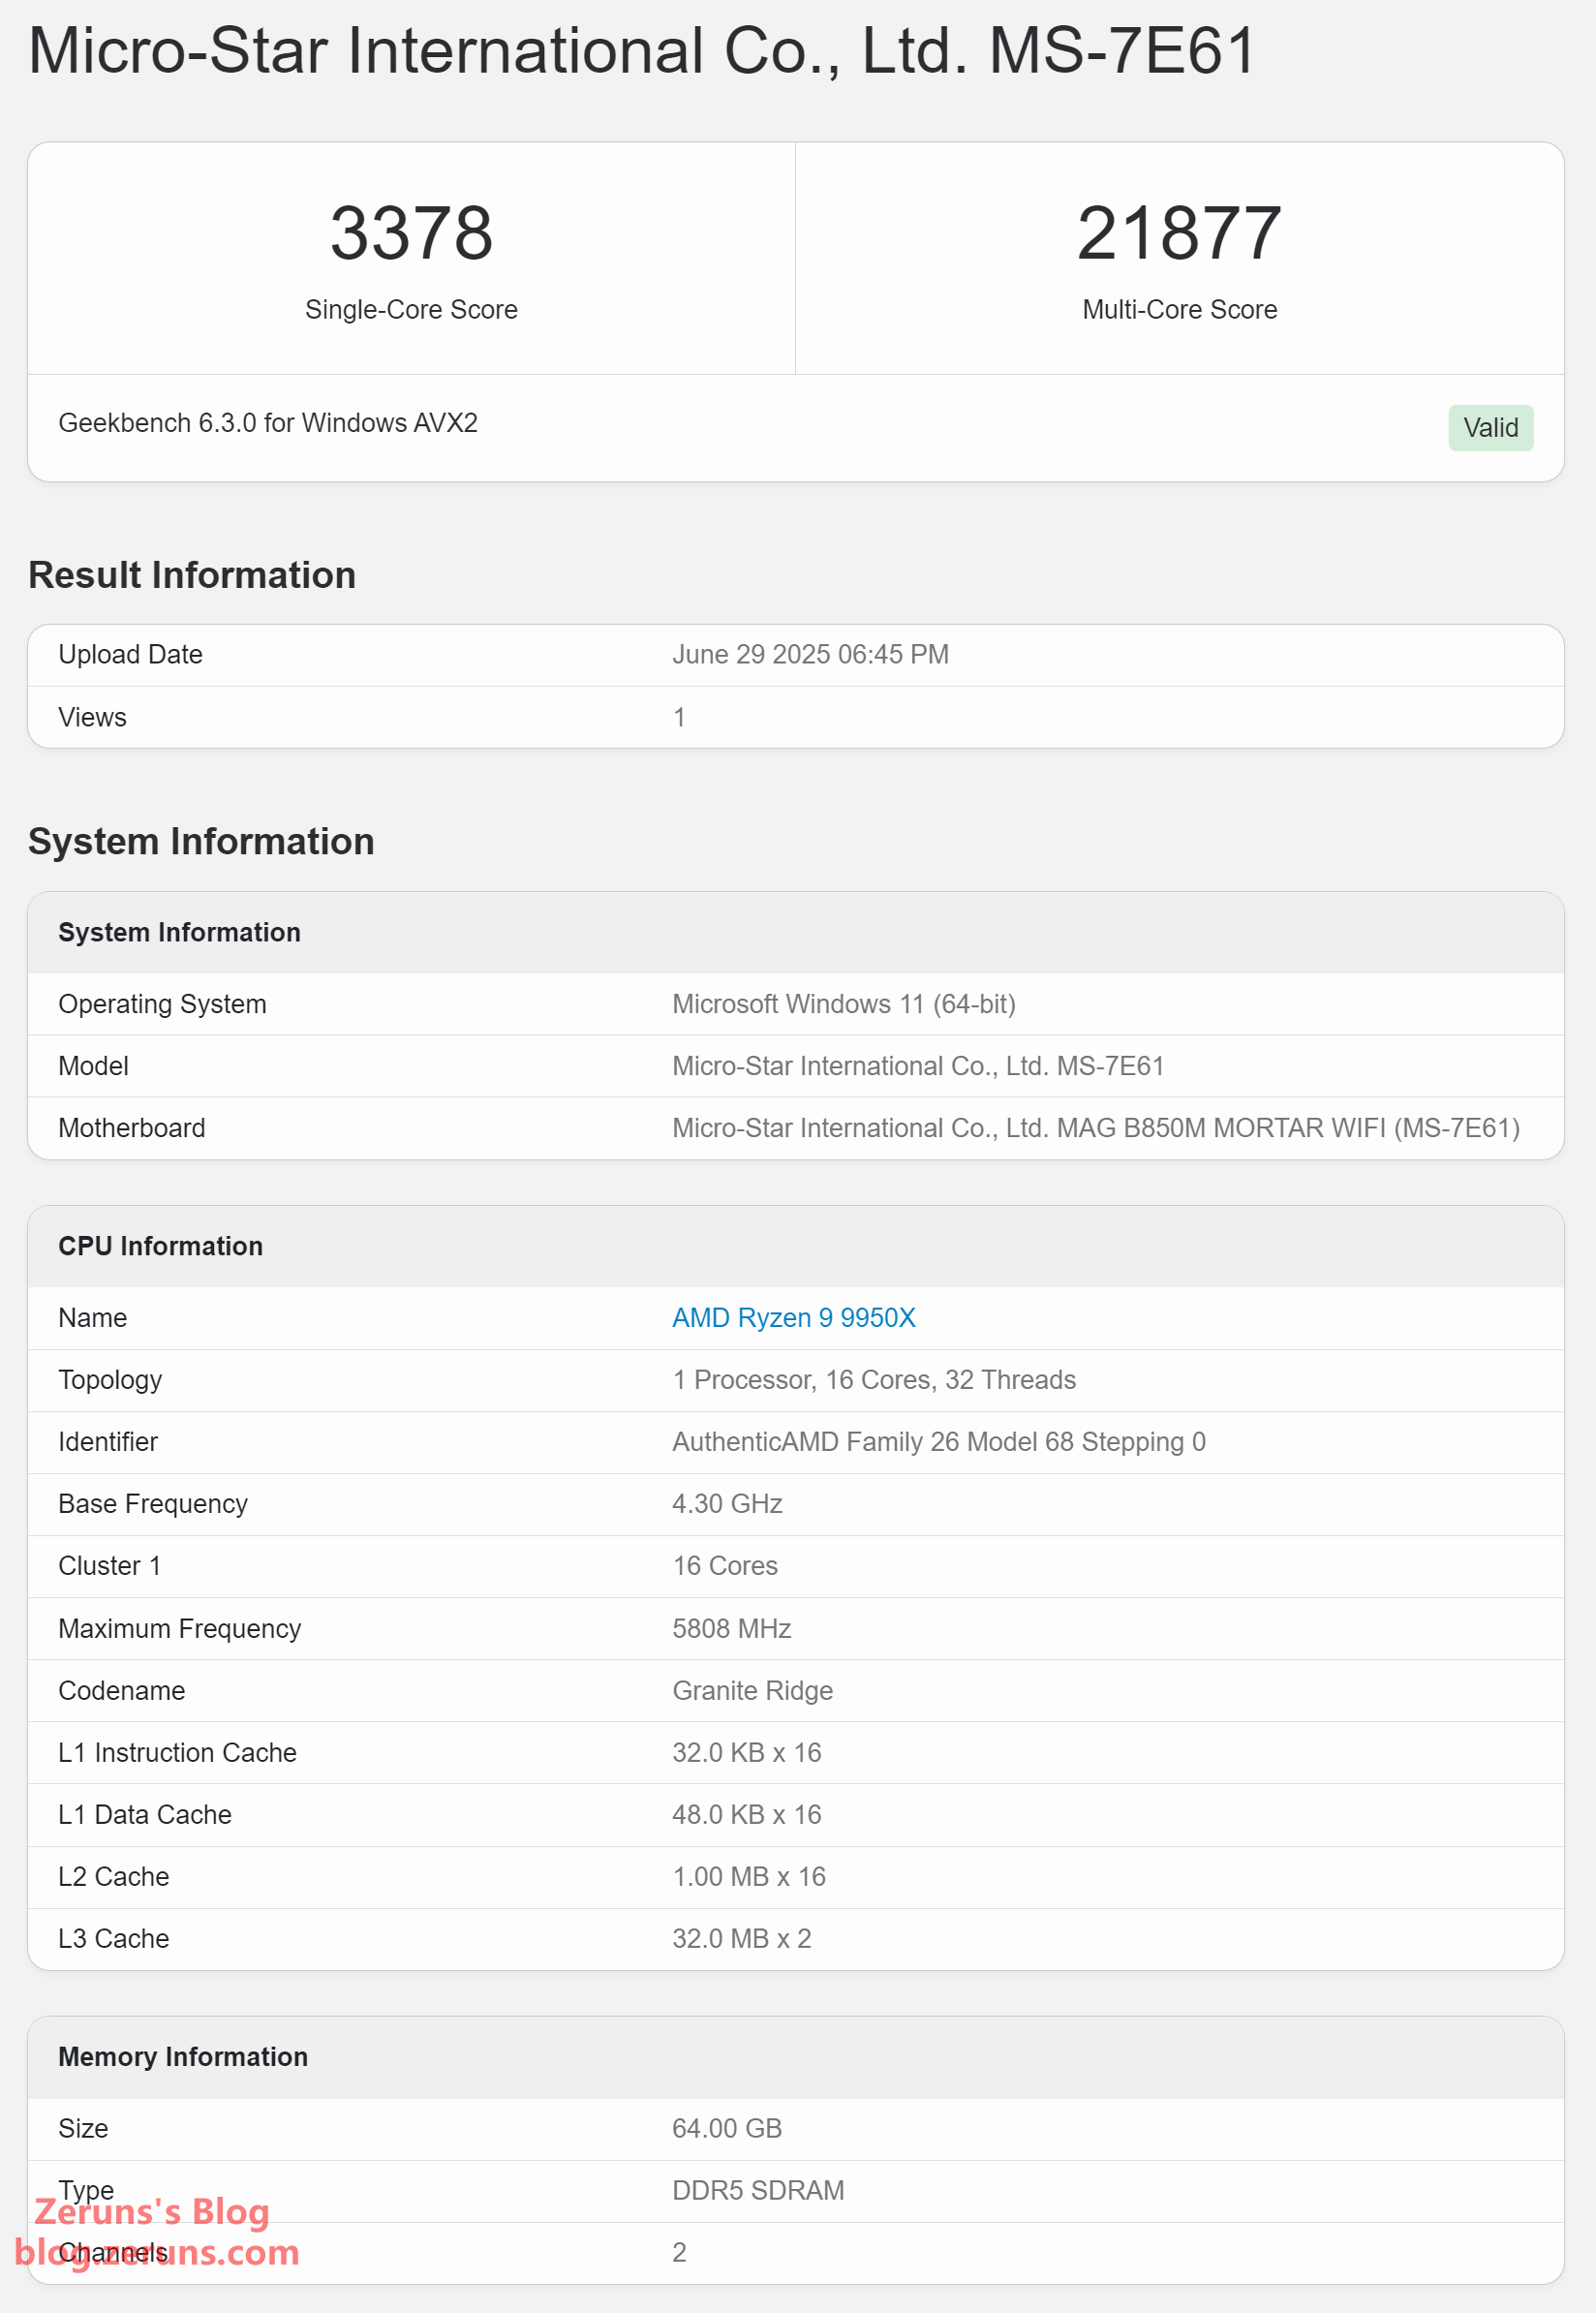Click the Operating System label
The width and height of the screenshot is (1596, 2313).
click(x=162, y=1003)
